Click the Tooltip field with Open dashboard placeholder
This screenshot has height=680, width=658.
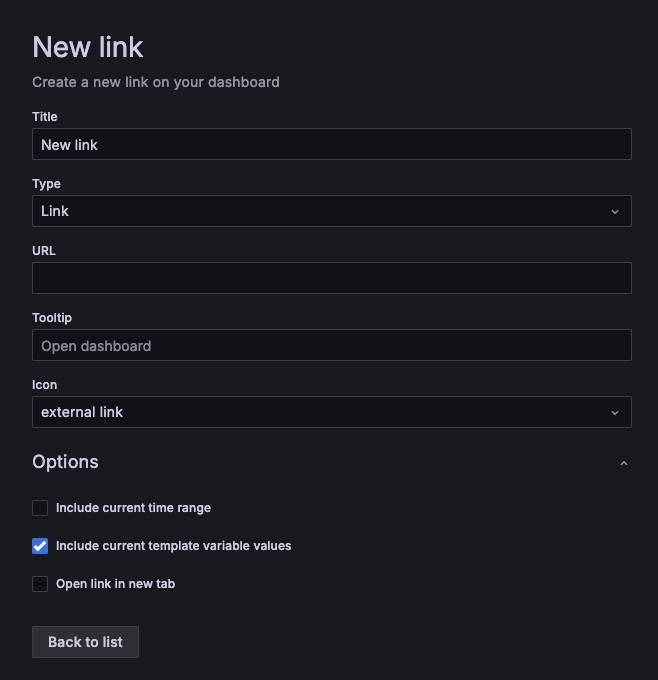331,345
